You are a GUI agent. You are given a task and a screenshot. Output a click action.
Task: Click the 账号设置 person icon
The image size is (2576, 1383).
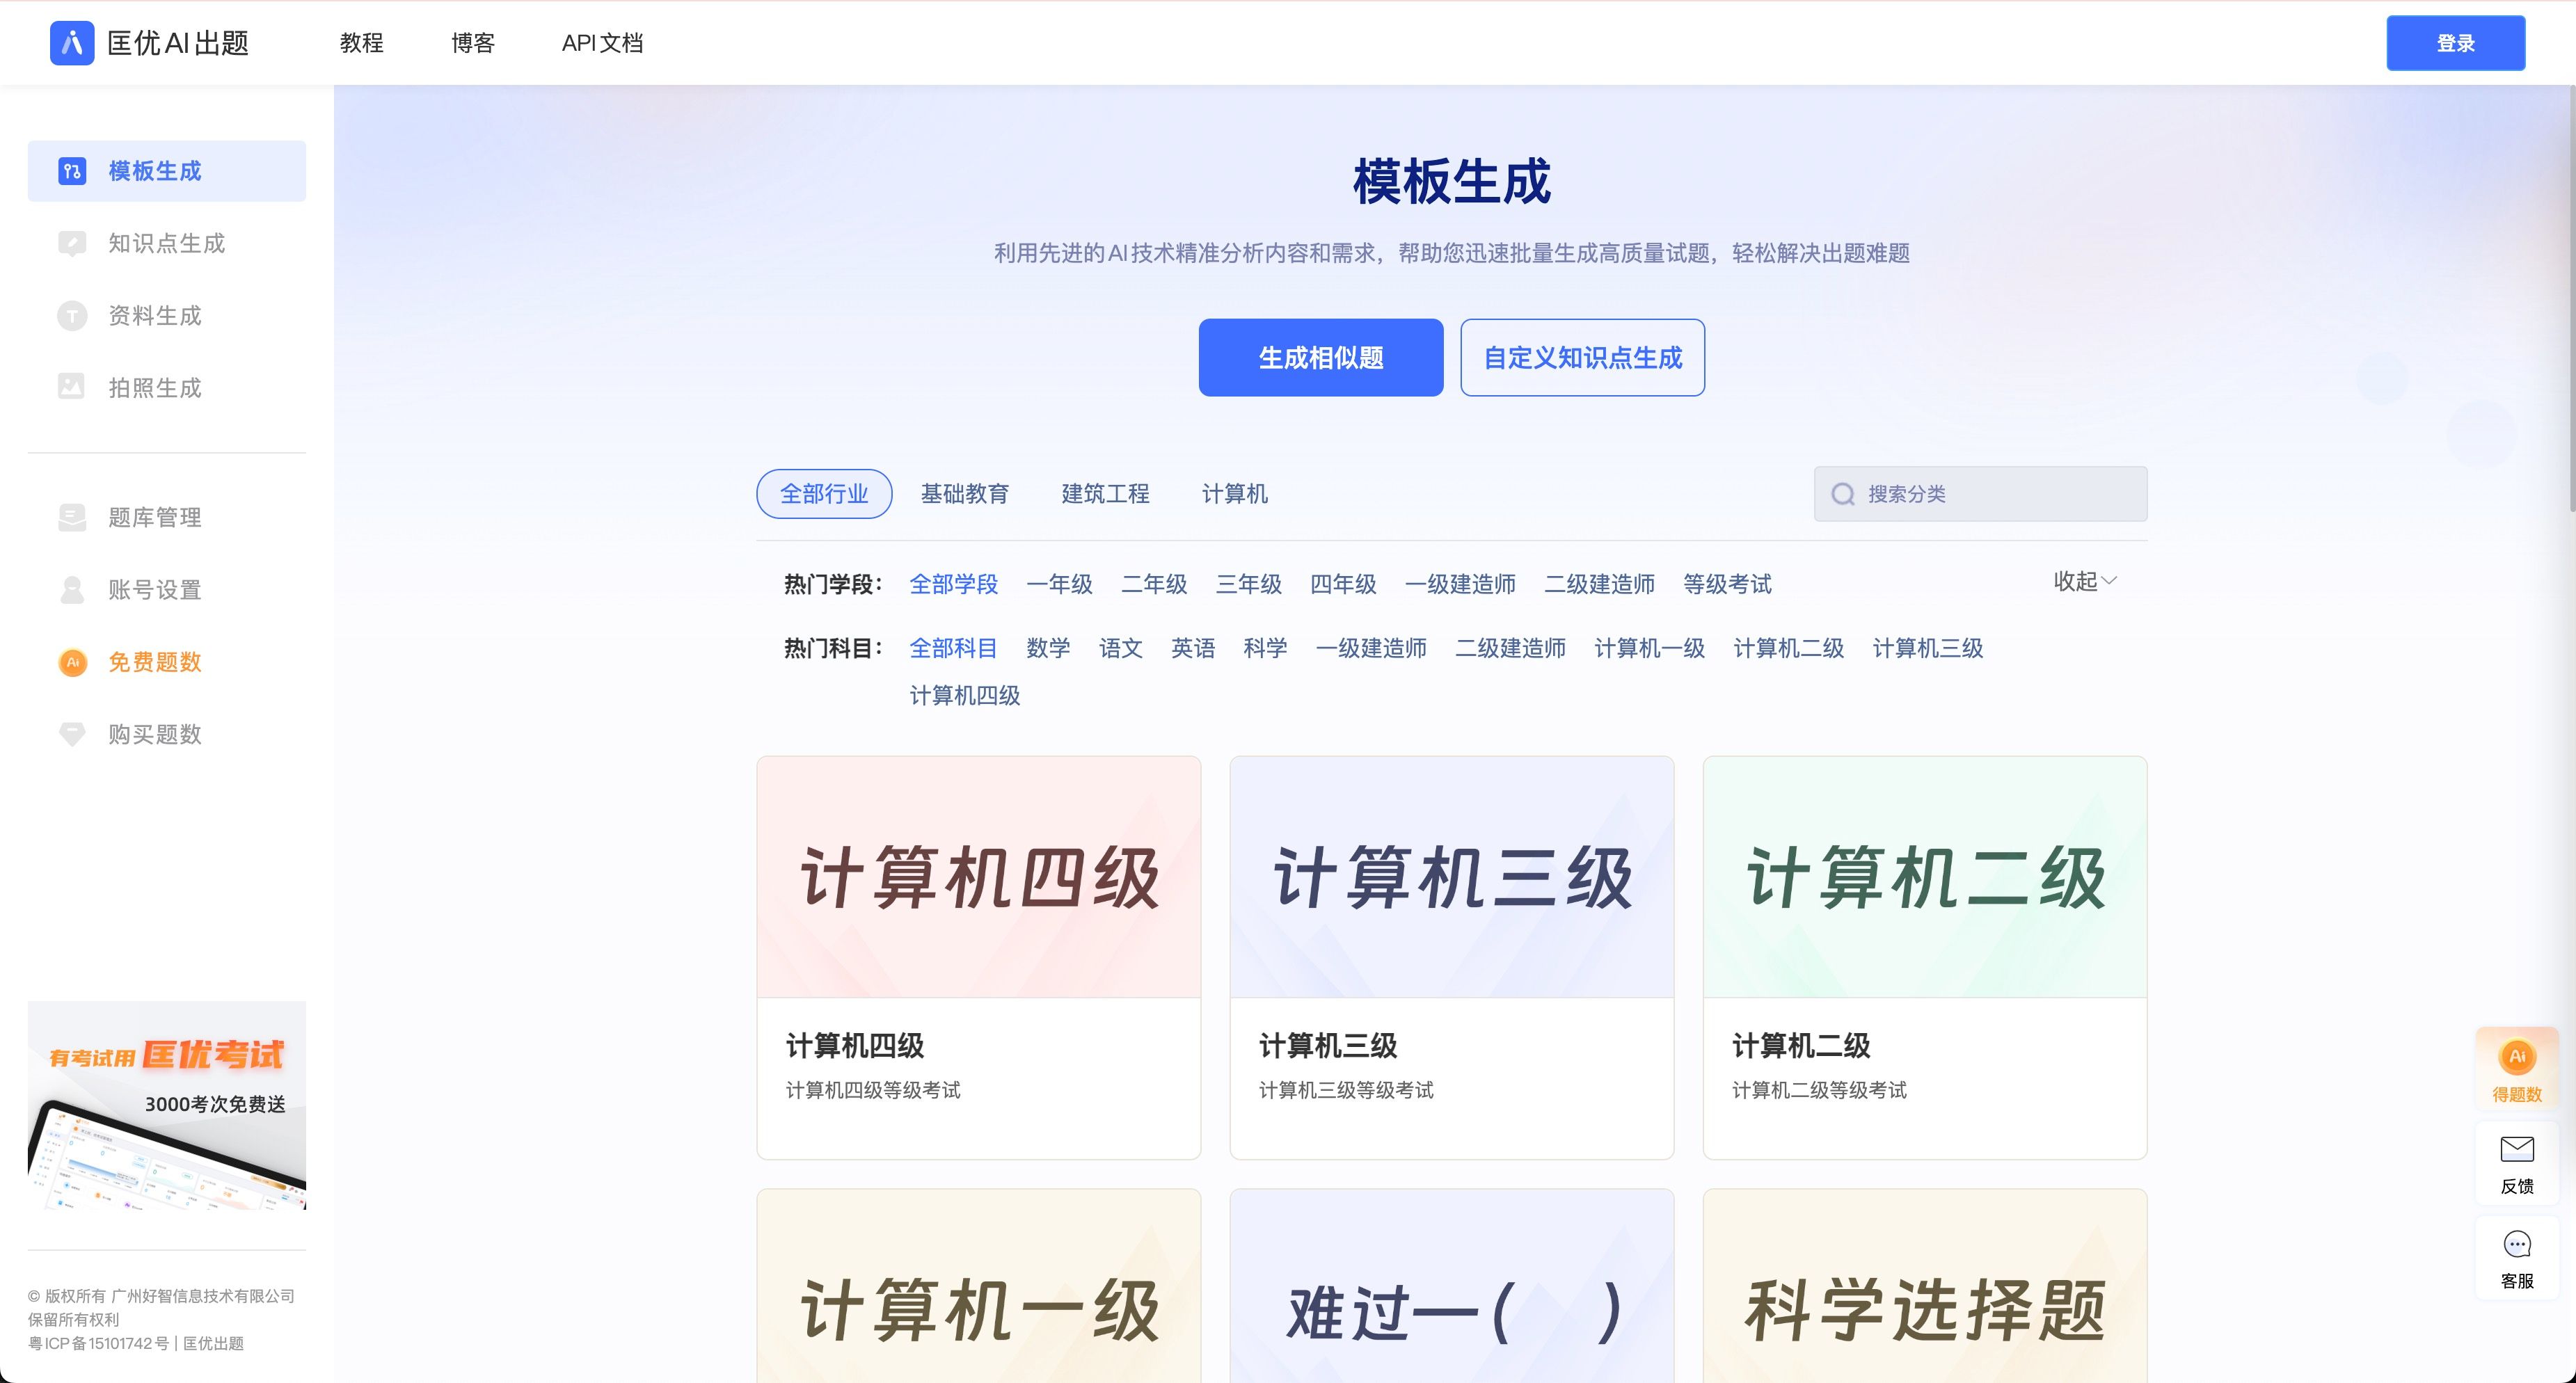[71, 589]
